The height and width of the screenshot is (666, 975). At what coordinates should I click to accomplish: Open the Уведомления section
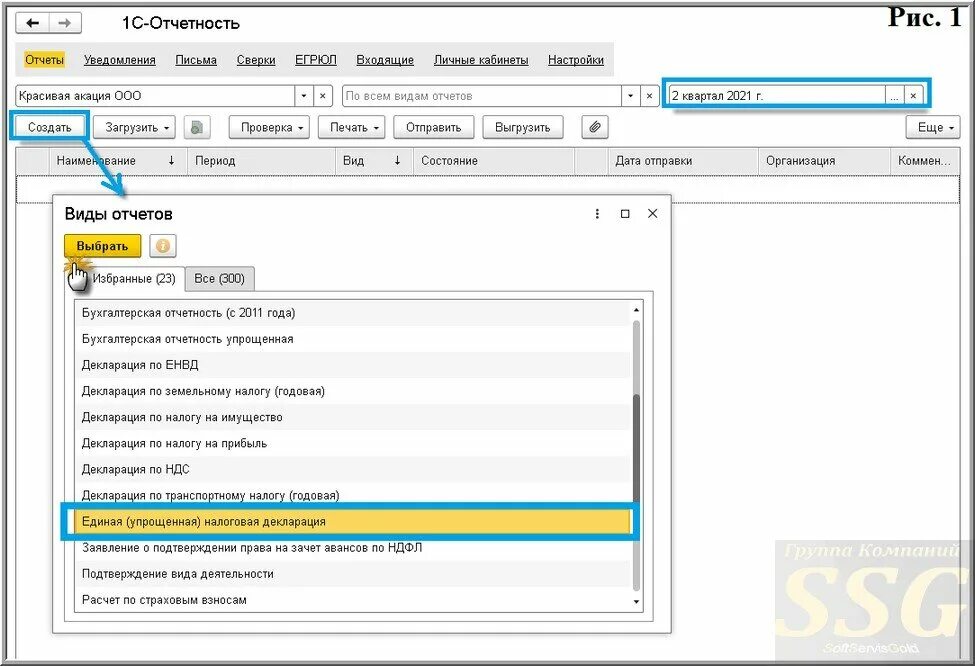coord(119,60)
